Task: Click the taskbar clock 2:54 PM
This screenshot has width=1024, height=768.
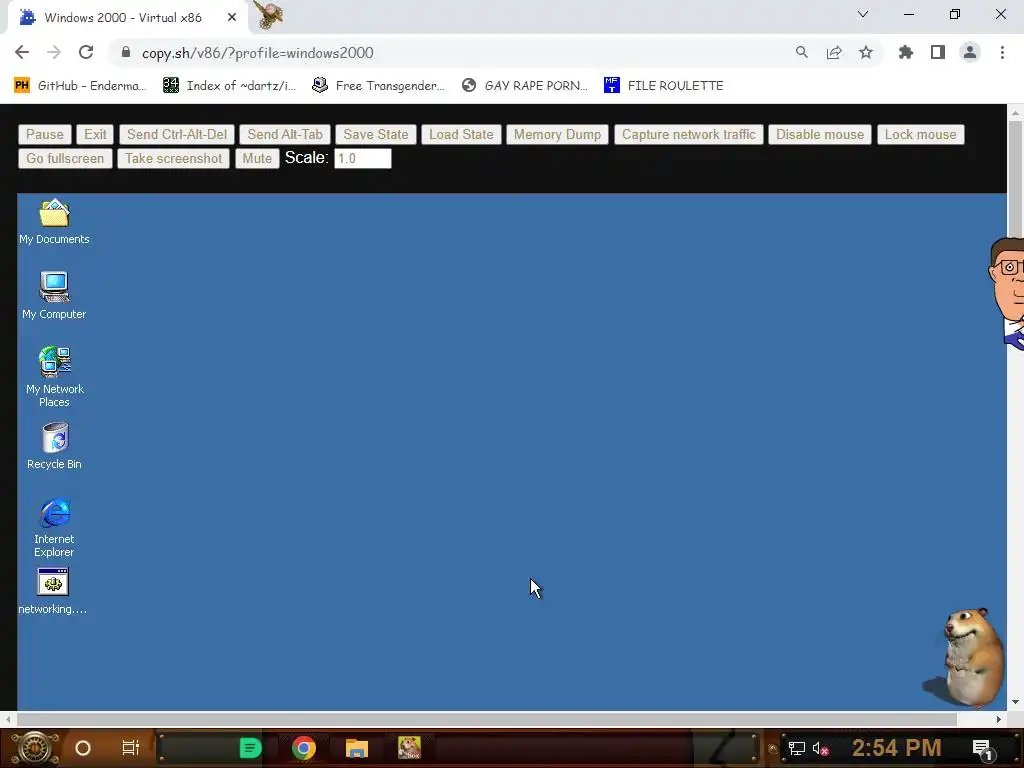Action: (x=897, y=748)
